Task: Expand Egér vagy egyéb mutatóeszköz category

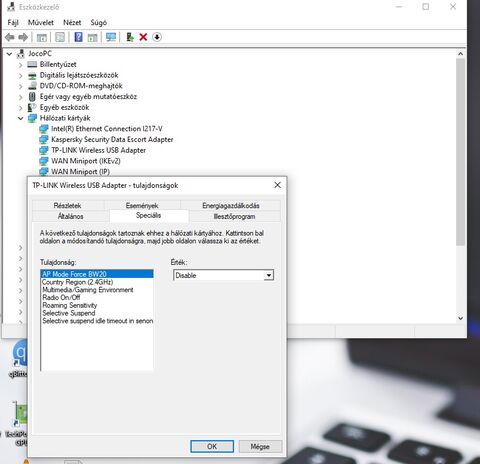Action: point(21,97)
